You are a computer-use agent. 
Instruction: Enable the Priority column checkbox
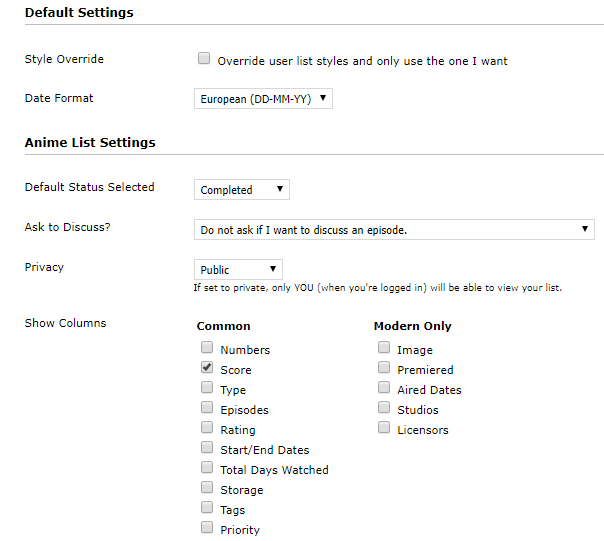(x=207, y=528)
